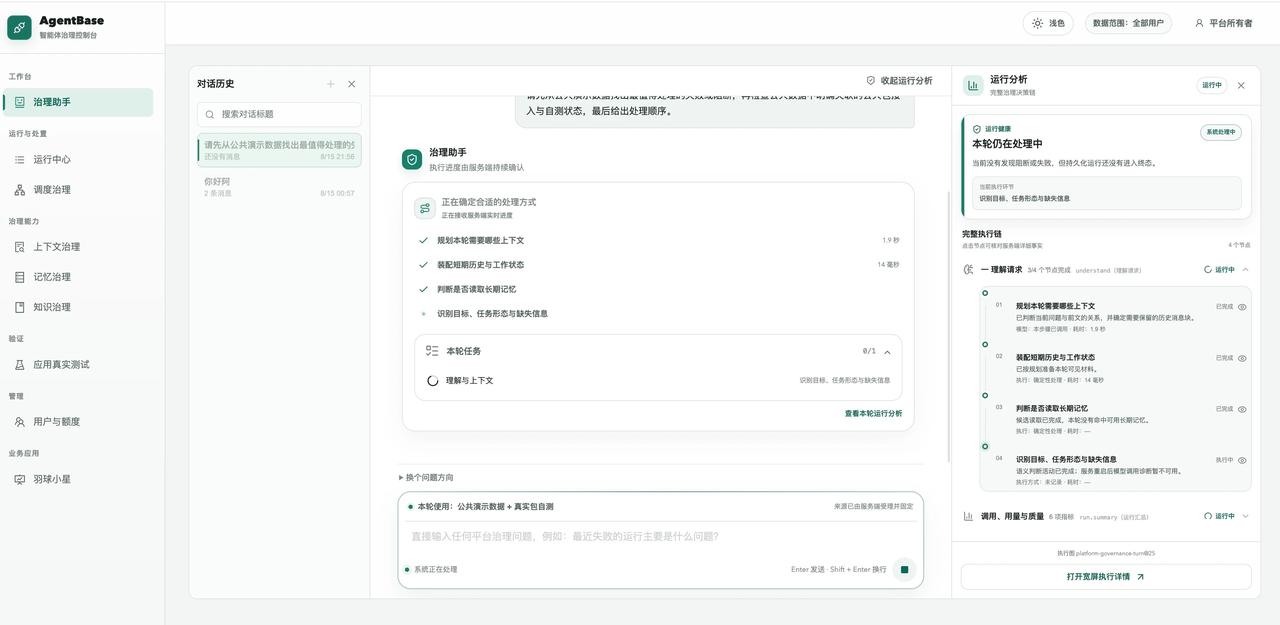Viewport: 1280px width, 625px height.
Task: Click 识别目标、任务形态与缺失信息 step text
Action: [492, 314]
